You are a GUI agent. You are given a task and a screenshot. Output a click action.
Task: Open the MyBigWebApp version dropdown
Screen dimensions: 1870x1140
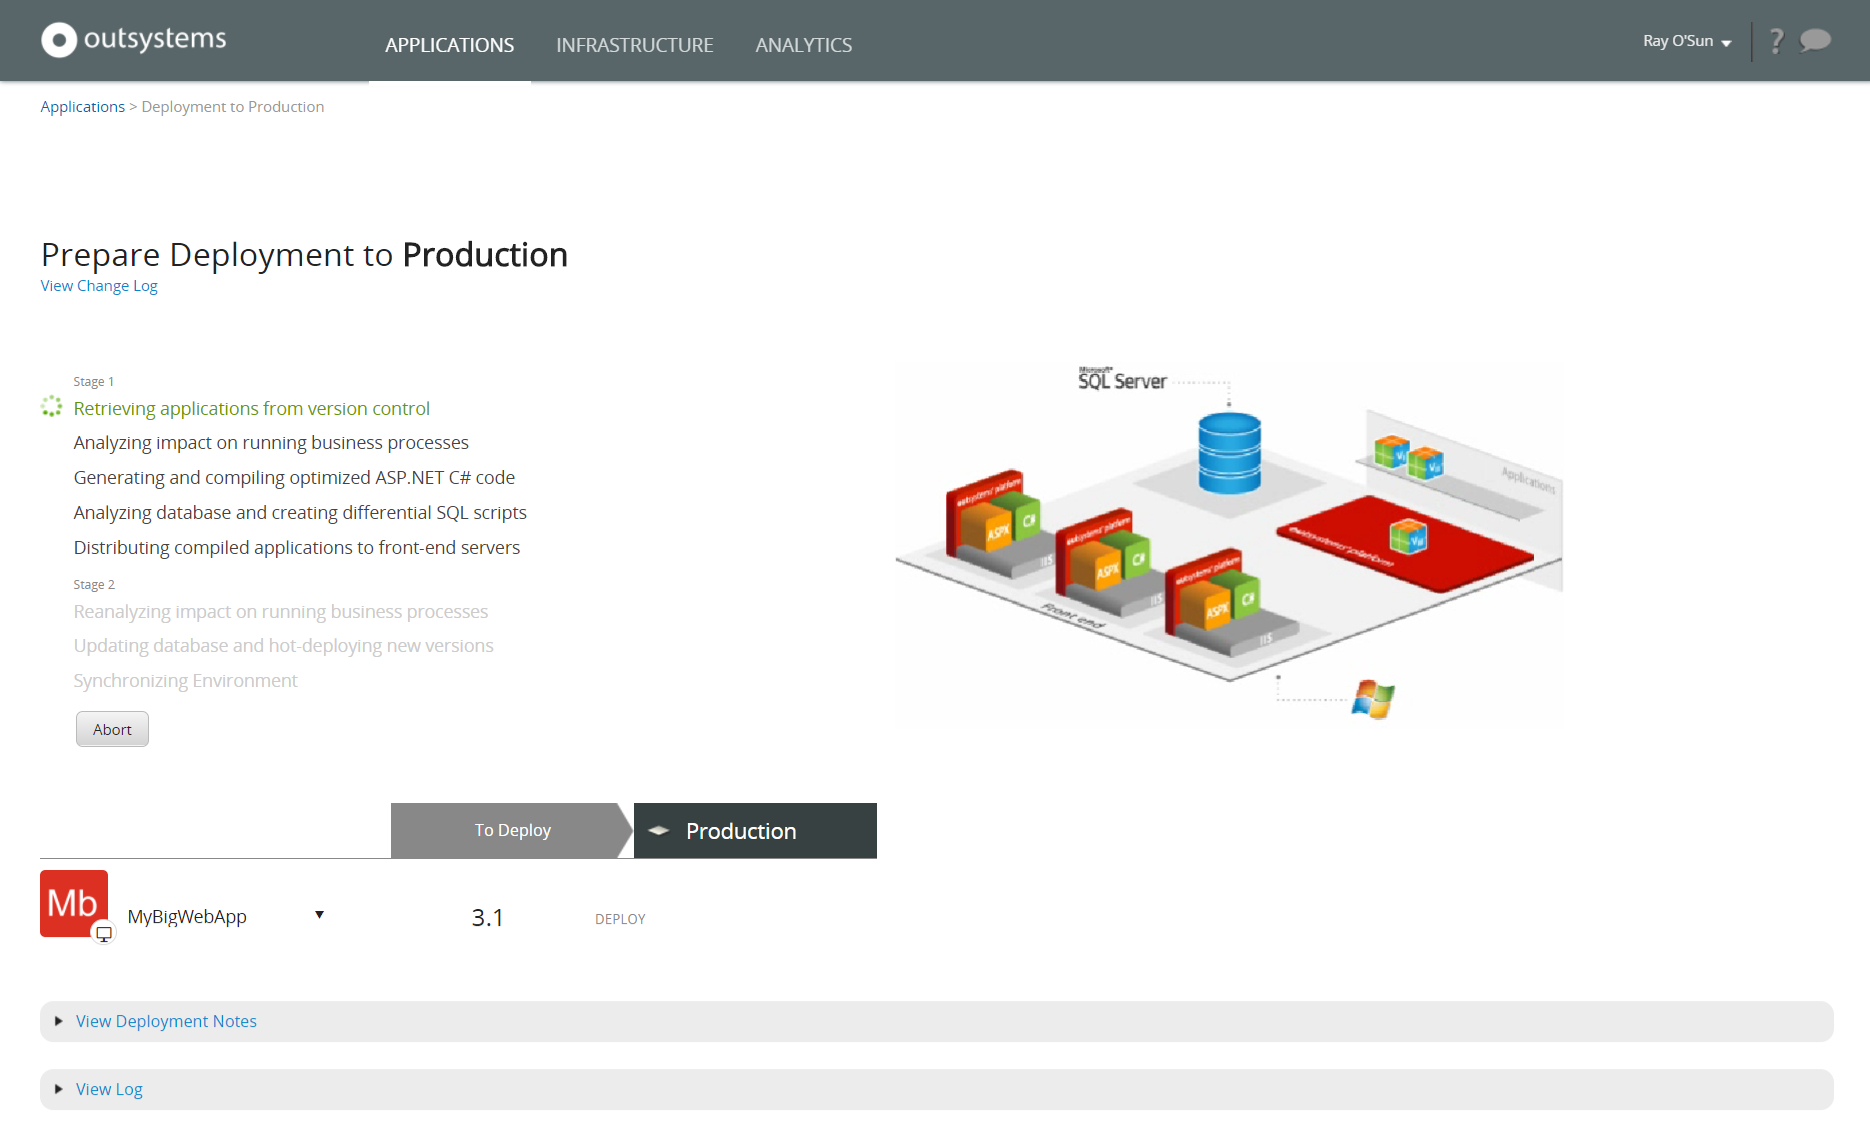319,915
